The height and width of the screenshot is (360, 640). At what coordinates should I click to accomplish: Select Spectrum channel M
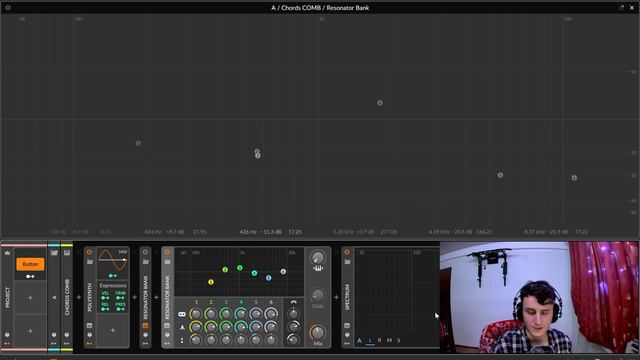(x=389, y=340)
